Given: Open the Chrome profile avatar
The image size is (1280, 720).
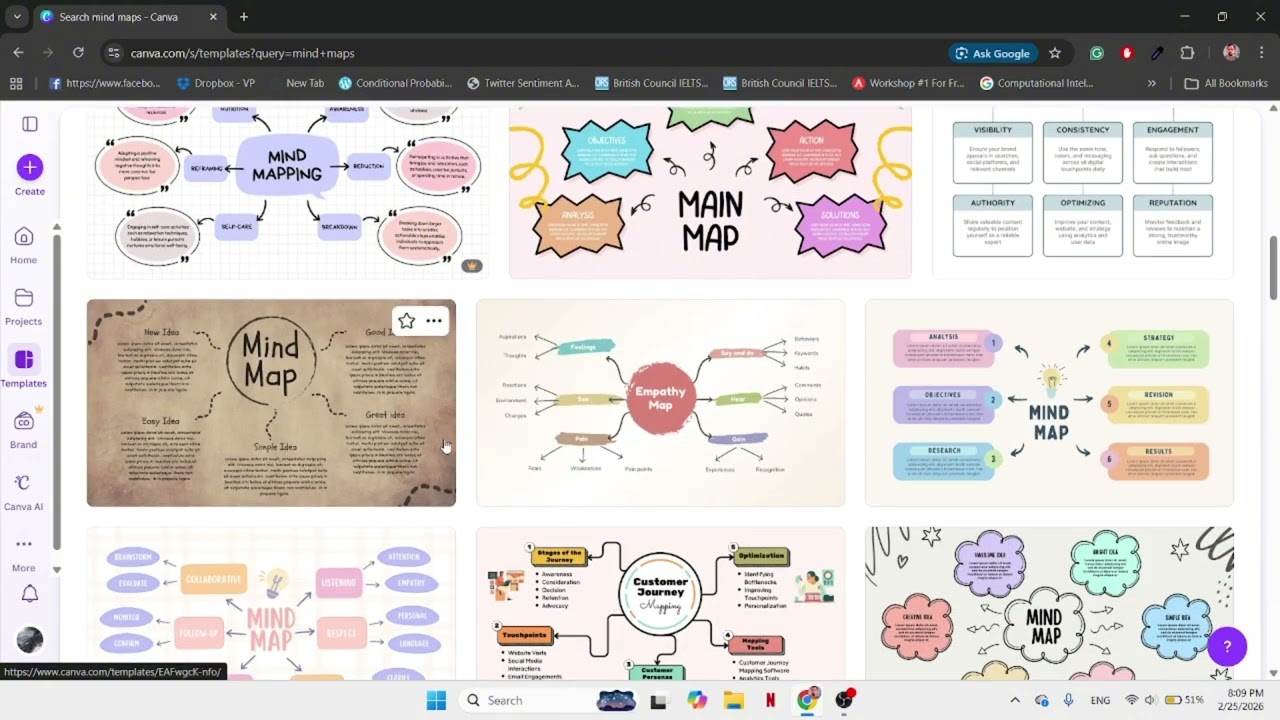Looking at the screenshot, I should coord(1231,53).
